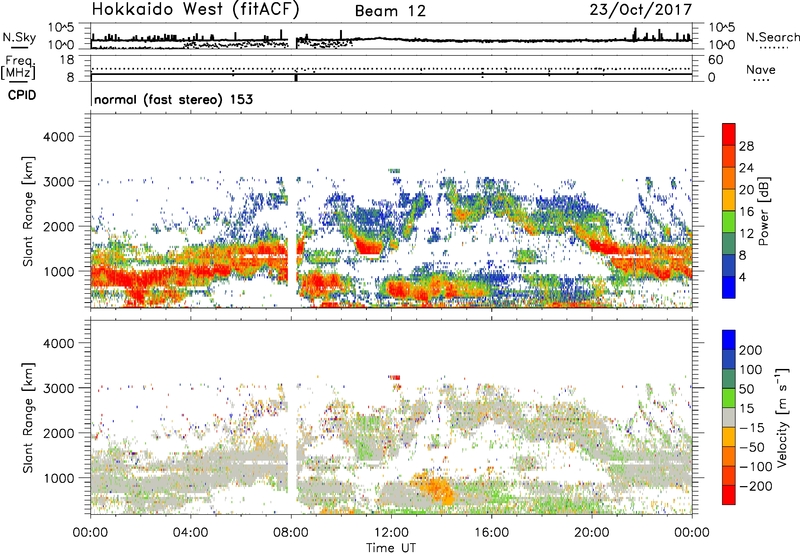Select "normal (fast stereo) 153" mode text
The width and height of the screenshot is (800, 554).
[x=173, y=99]
